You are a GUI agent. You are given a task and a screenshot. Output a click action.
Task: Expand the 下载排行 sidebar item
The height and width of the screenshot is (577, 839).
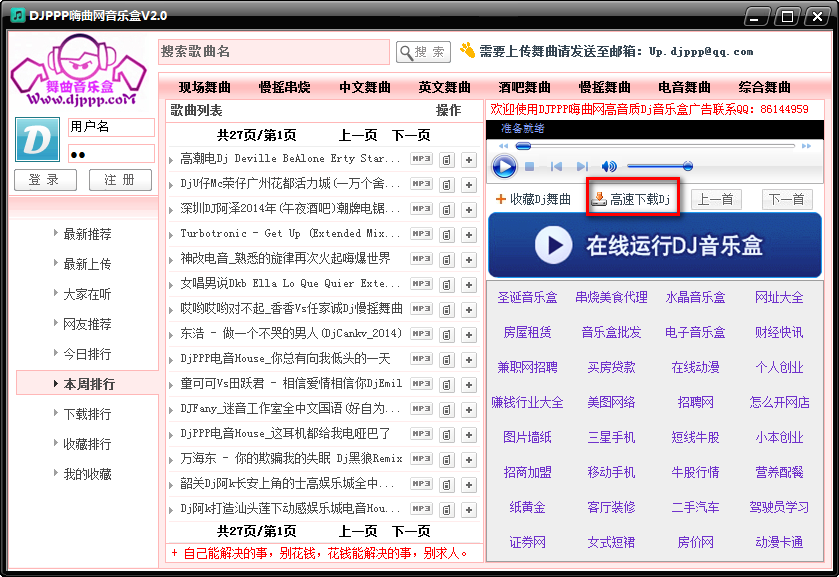87,414
